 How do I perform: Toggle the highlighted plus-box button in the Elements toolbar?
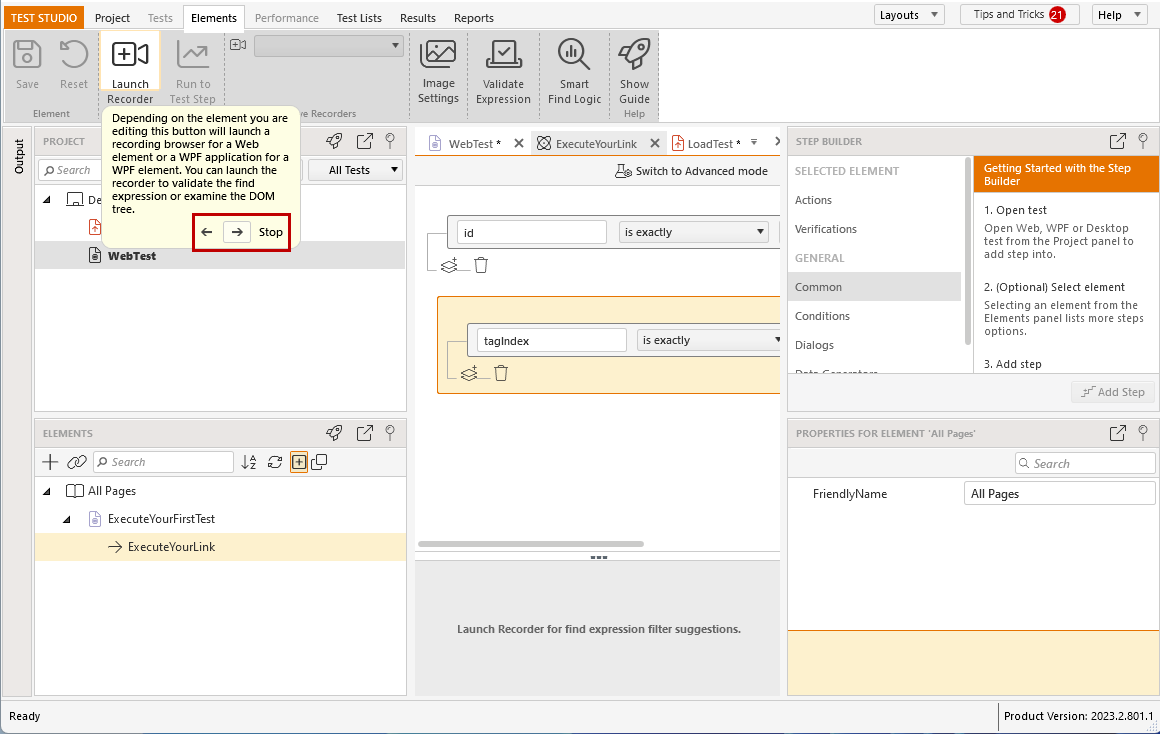coord(299,462)
